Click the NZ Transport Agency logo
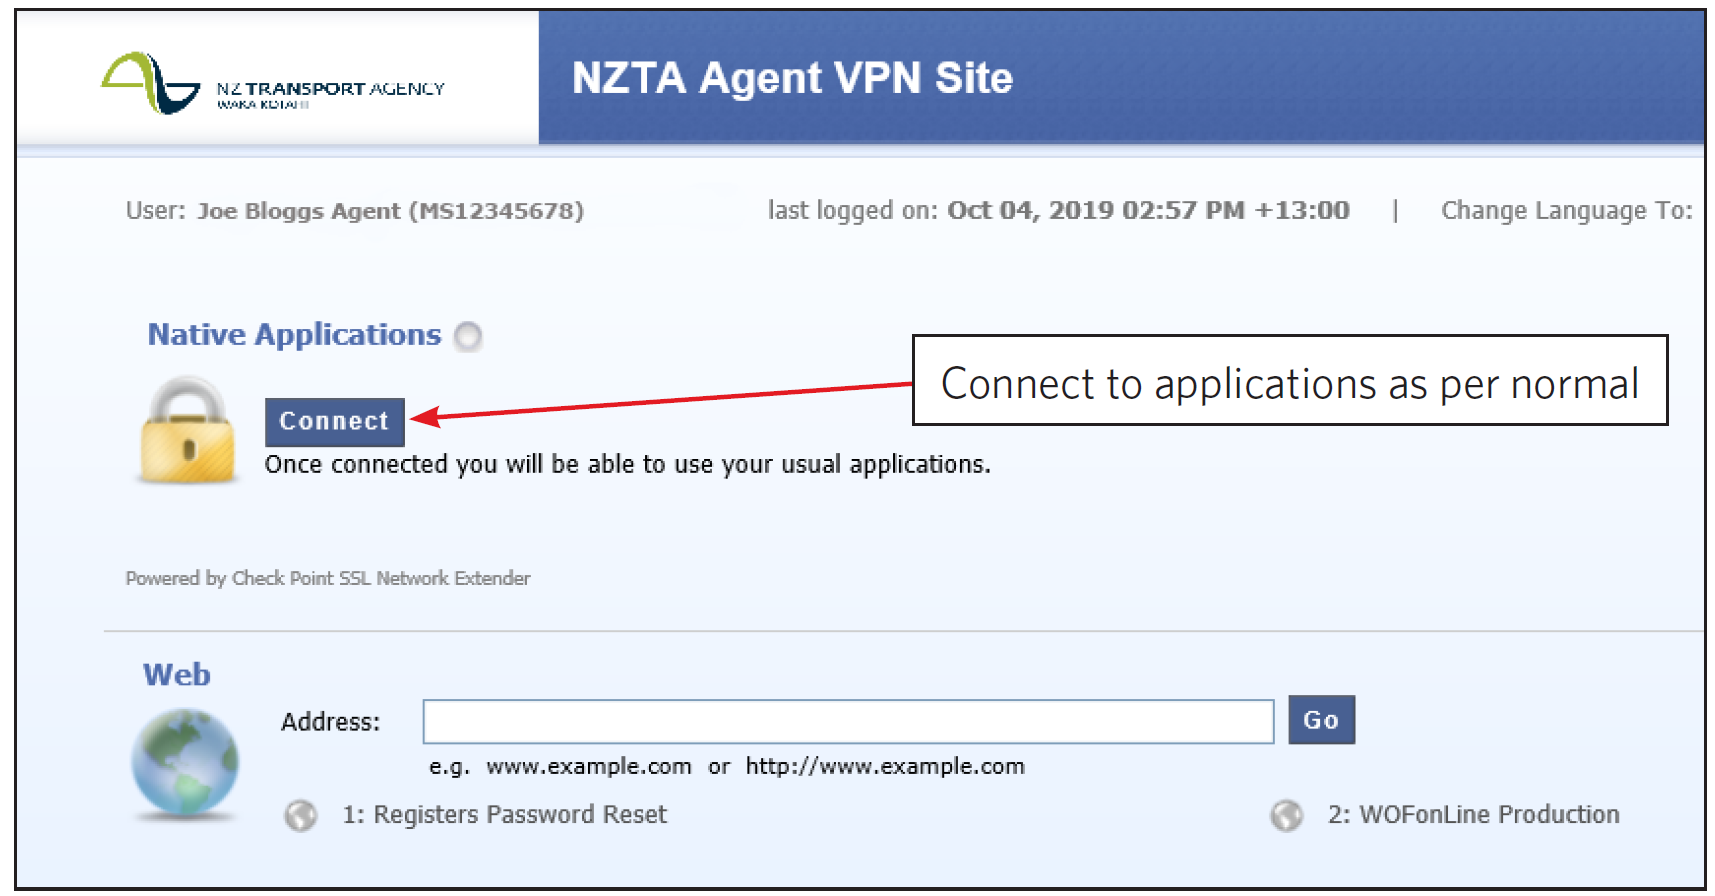This screenshot has width=1715, height=896. click(x=272, y=84)
